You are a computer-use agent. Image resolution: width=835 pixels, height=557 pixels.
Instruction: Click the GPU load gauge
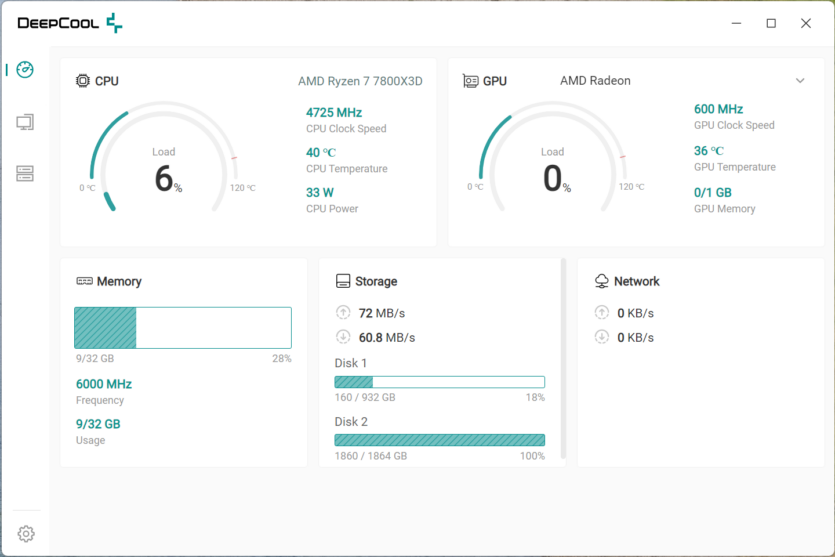point(553,157)
